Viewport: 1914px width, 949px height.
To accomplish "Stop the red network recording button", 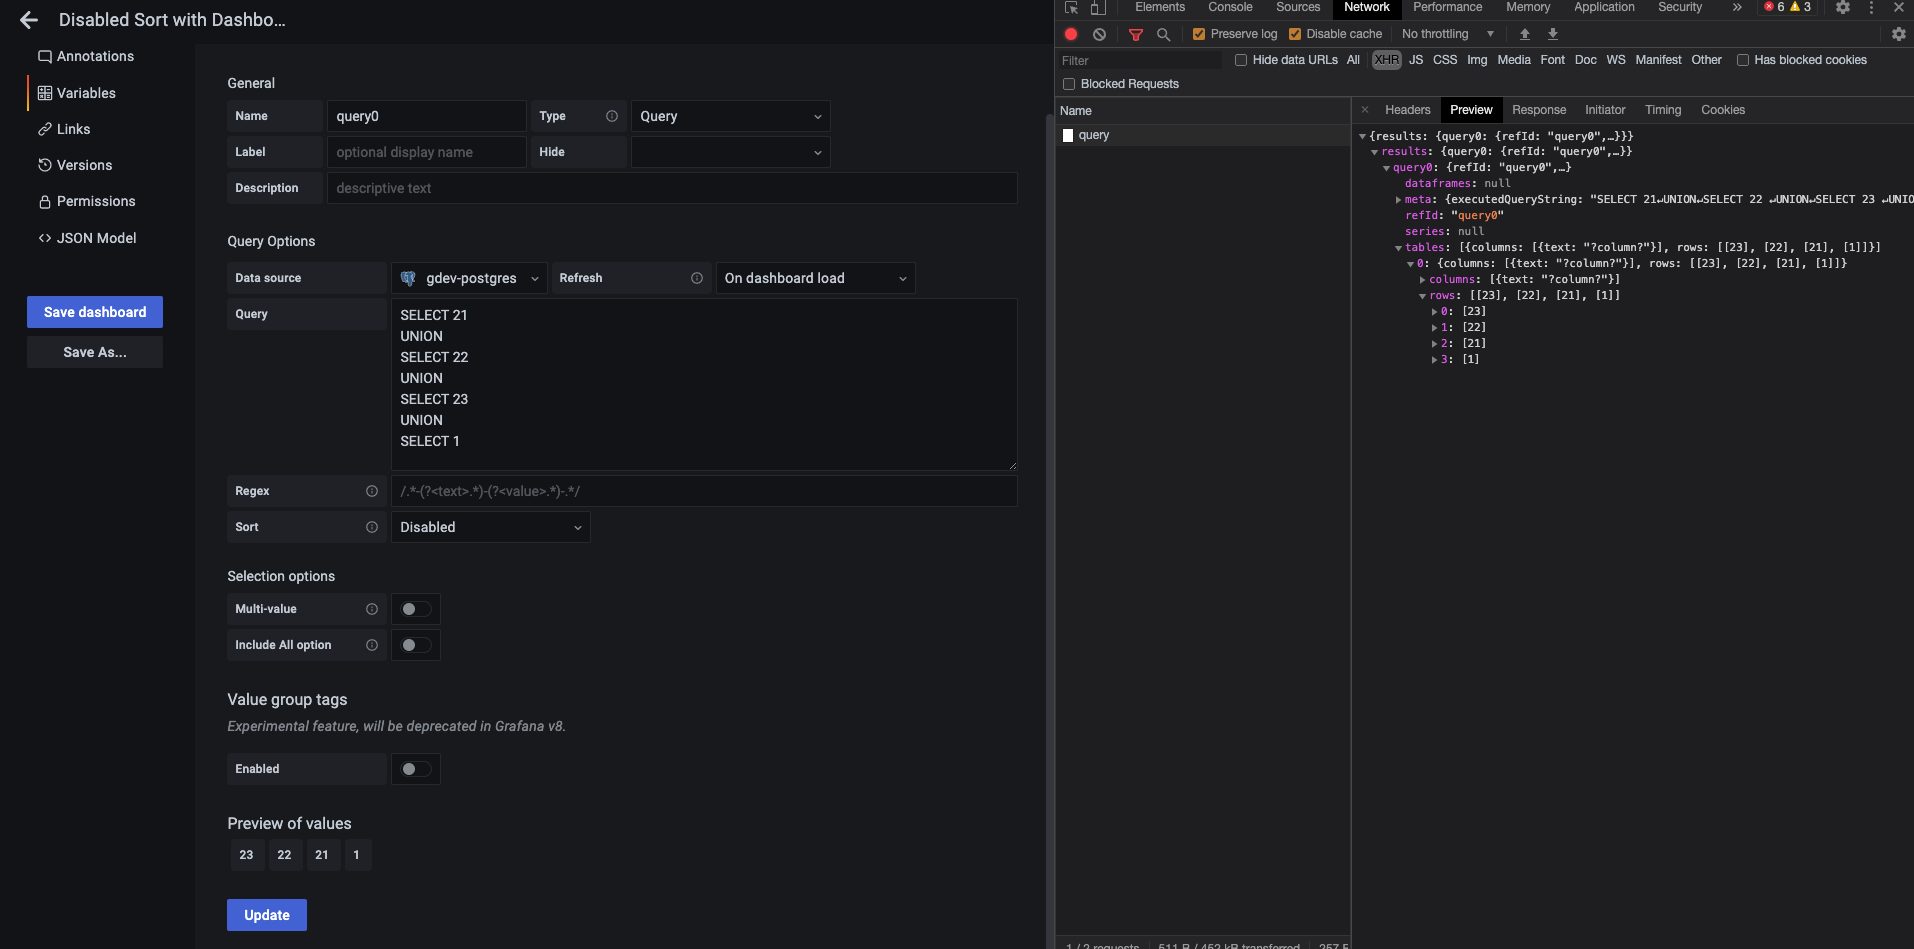I will click(x=1070, y=34).
